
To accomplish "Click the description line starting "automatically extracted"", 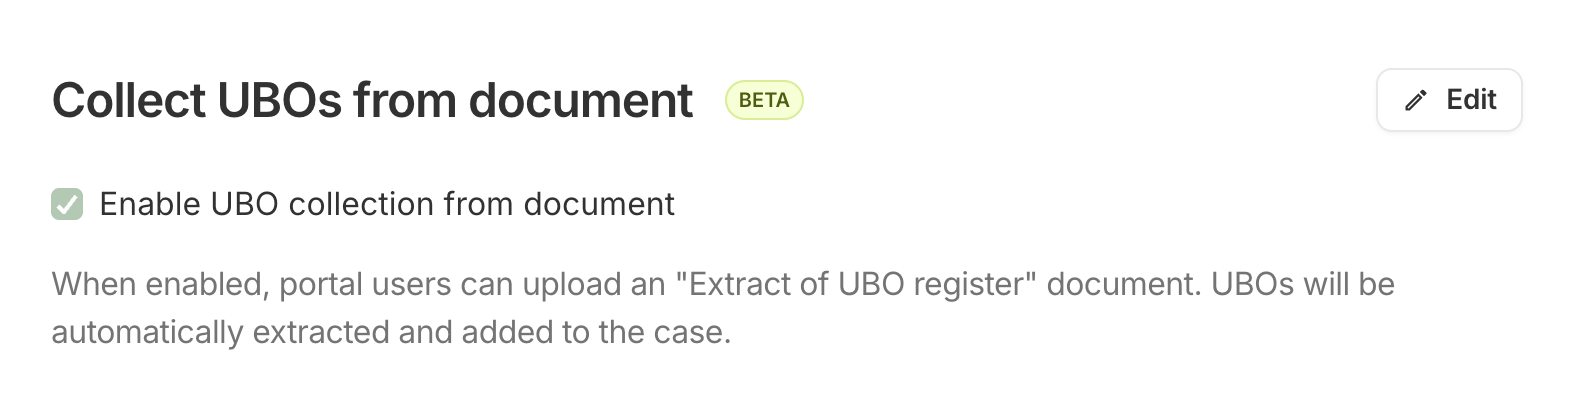I will point(391,332).
